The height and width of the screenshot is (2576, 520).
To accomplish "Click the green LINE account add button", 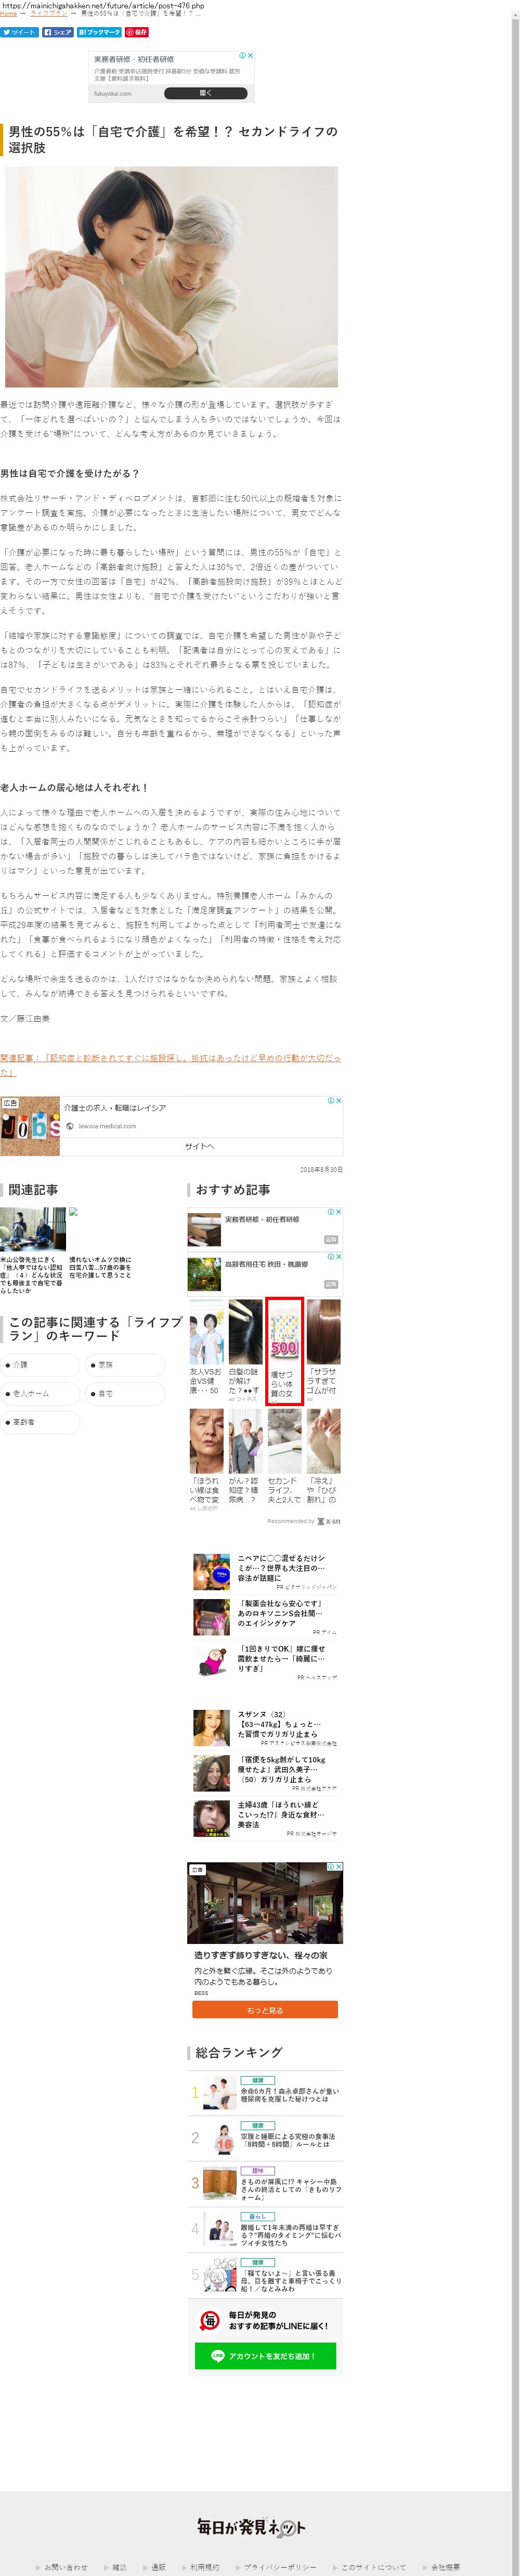I will (265, 2355).
